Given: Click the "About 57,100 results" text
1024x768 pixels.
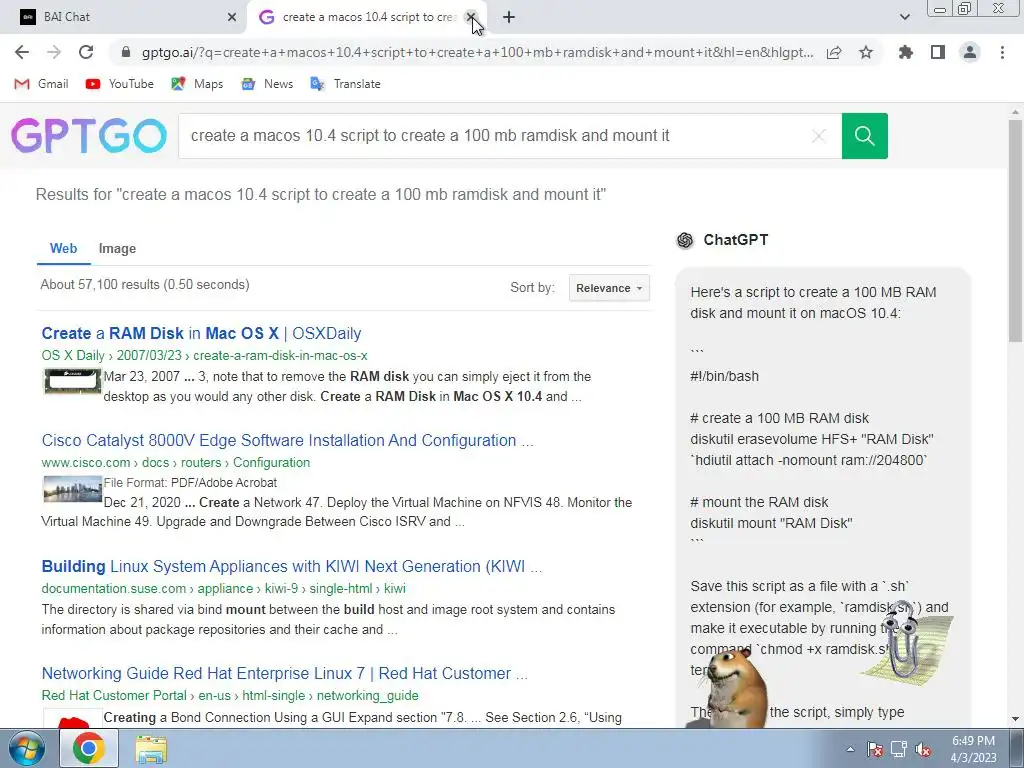Looking at the screenshot, I should (x=145, y=285).
